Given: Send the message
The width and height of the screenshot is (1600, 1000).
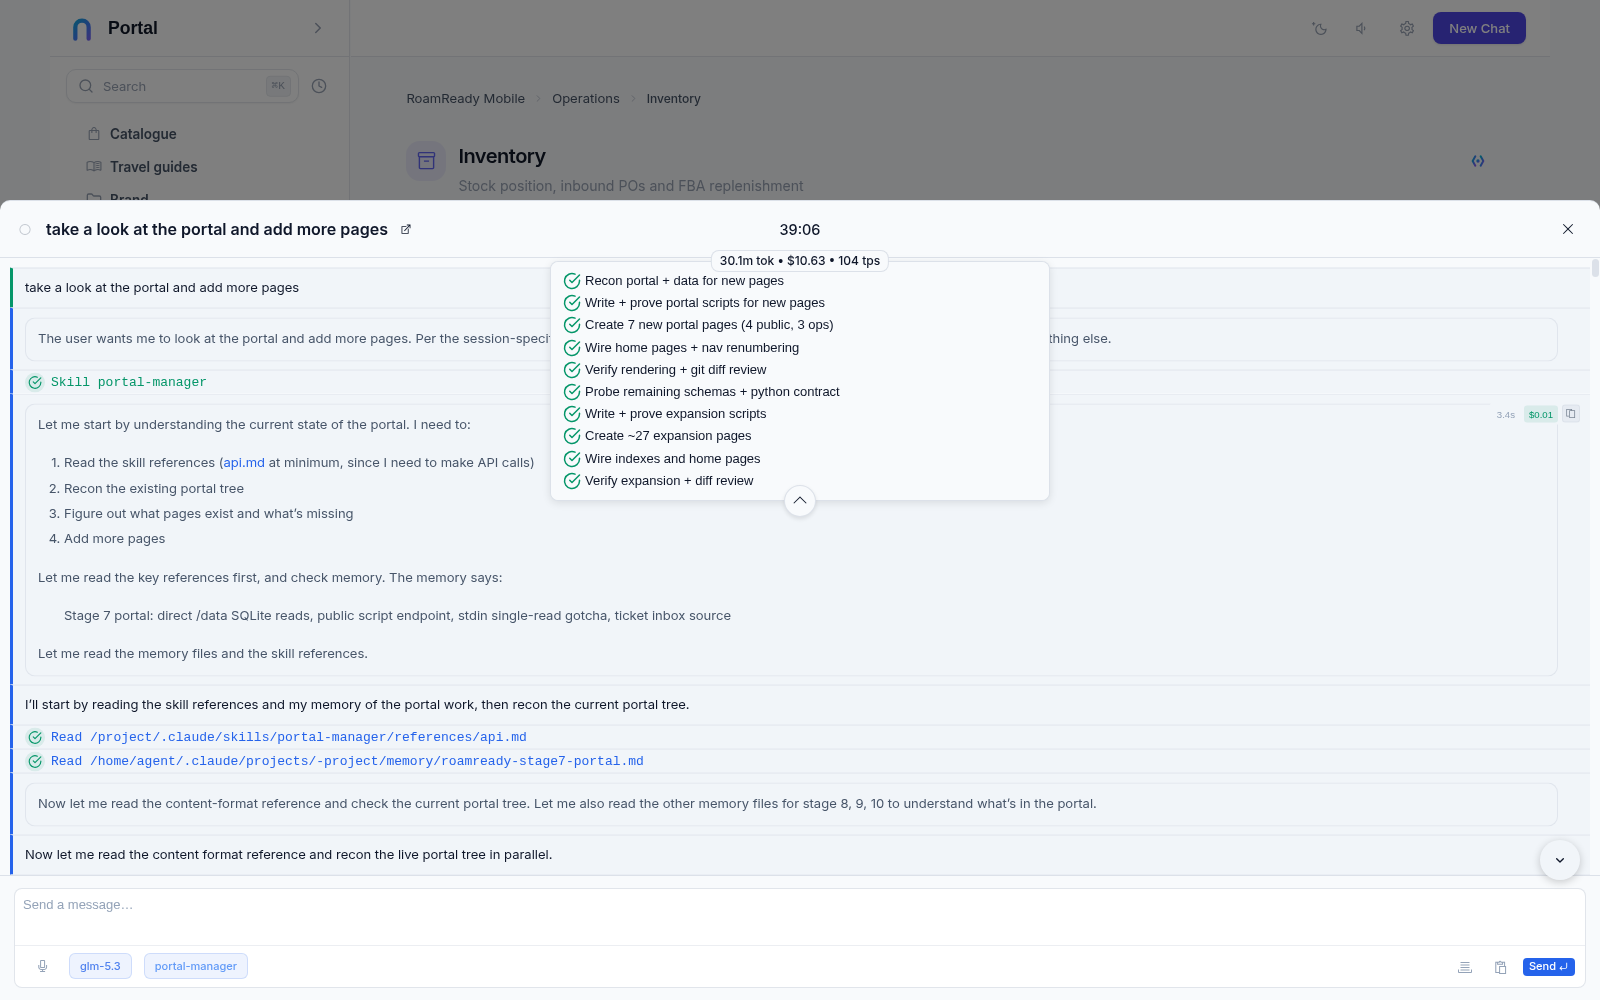Looking at the screenshot, I should (1549, 967).
